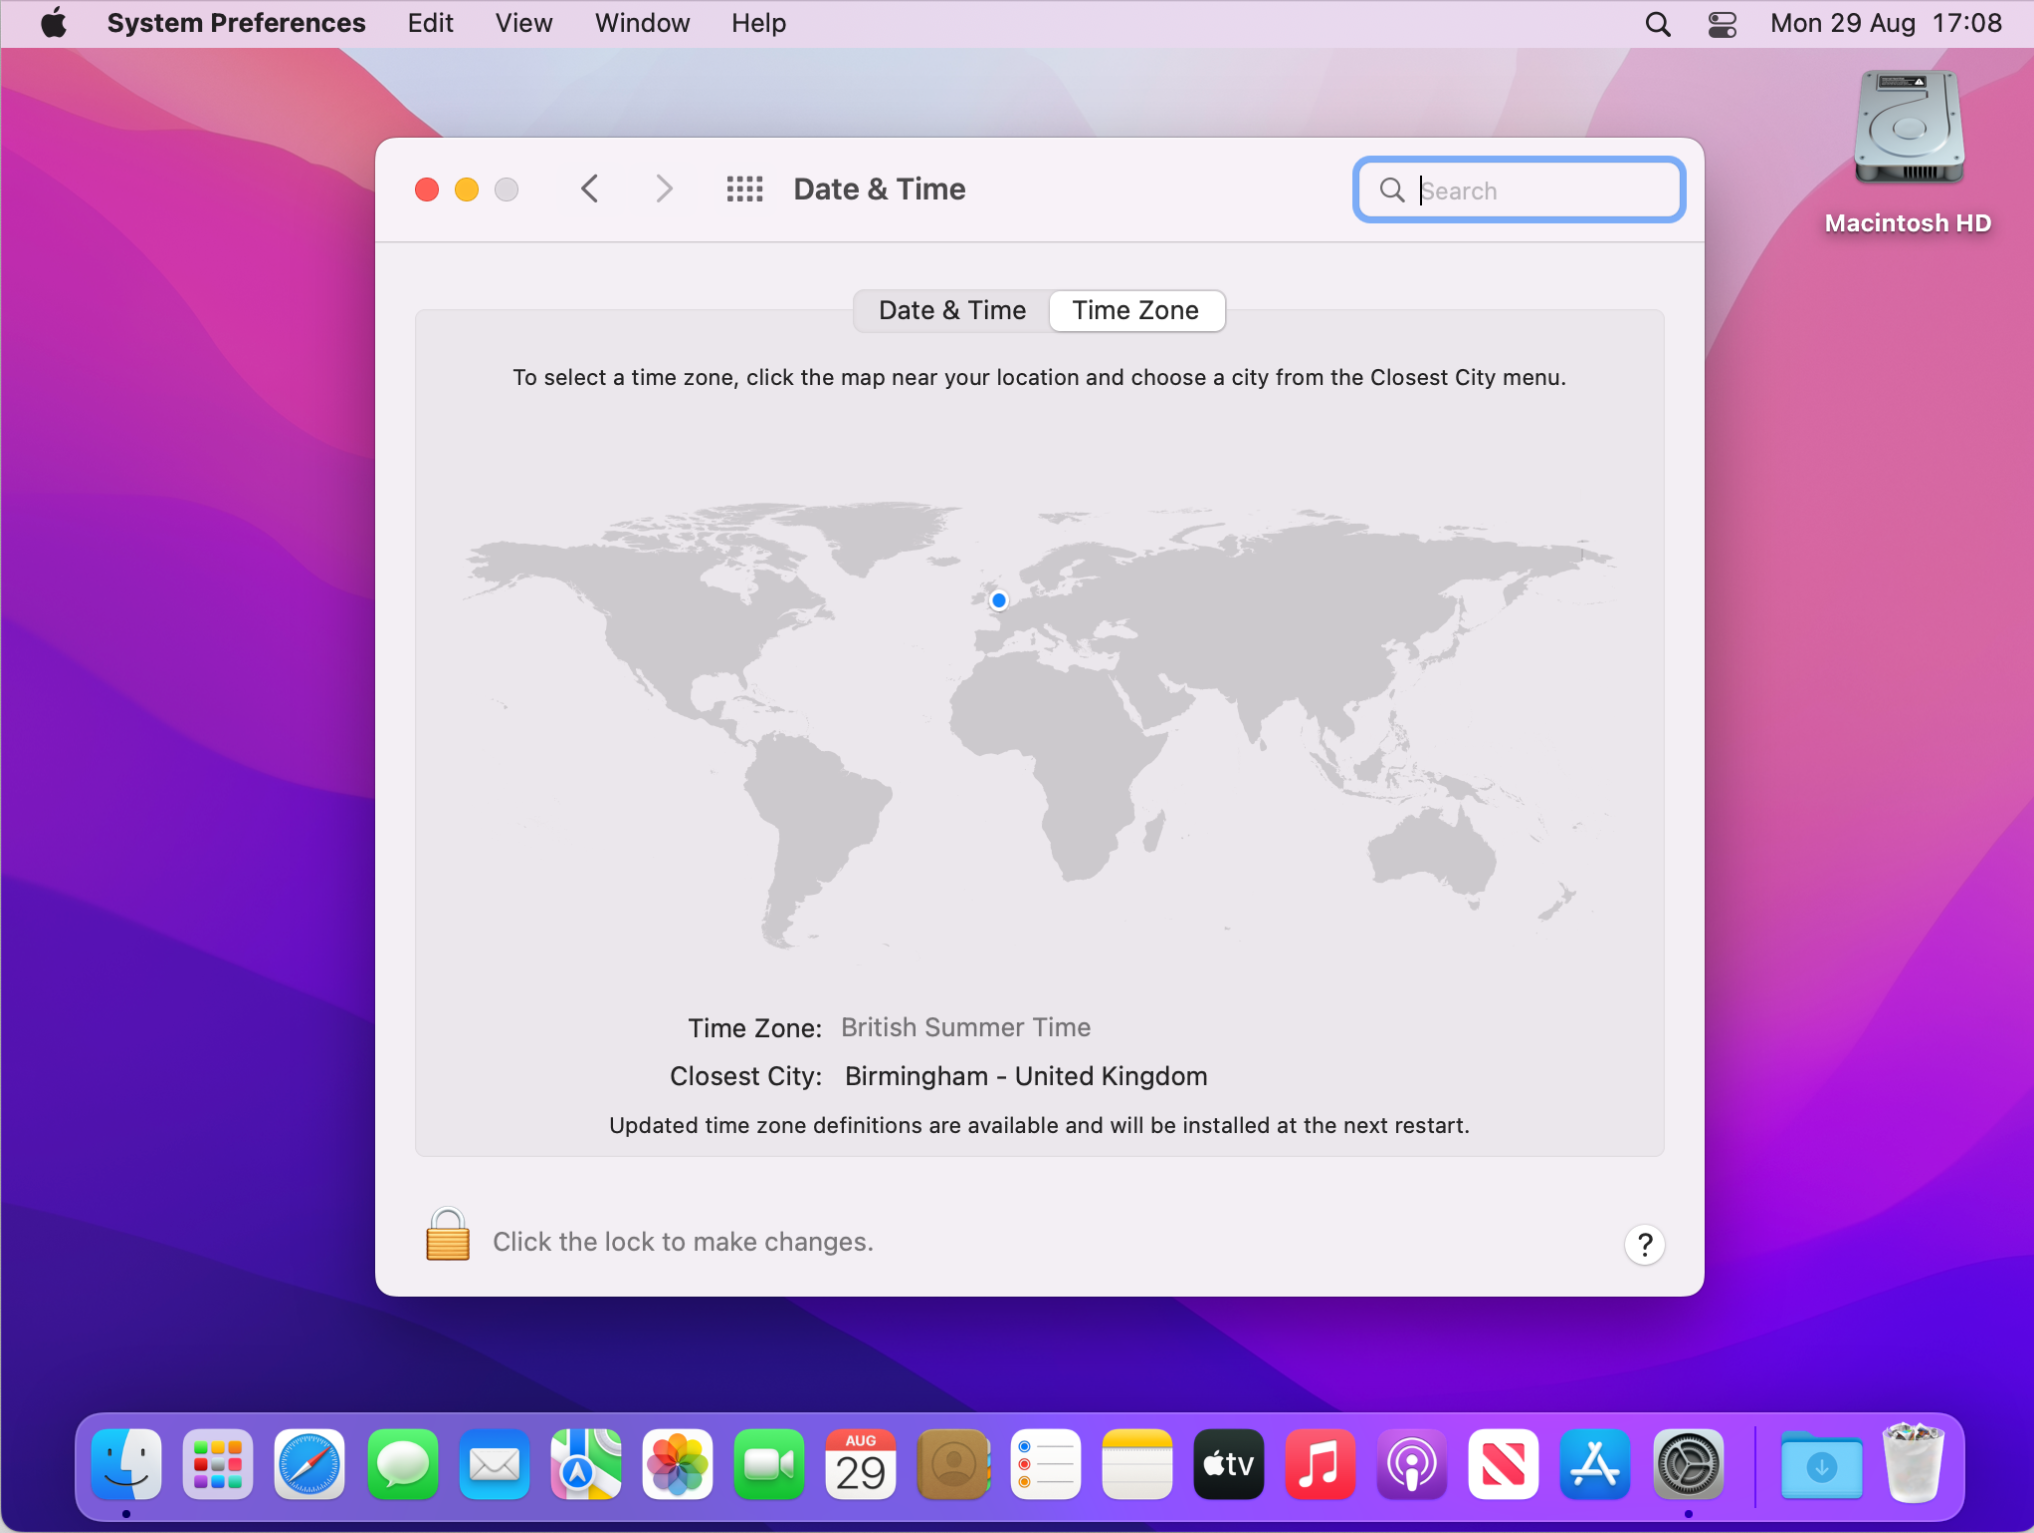Screen dimensions: 2034x1533
Task: Minimize the Date & Time window
Action: [x=467, y=189]
